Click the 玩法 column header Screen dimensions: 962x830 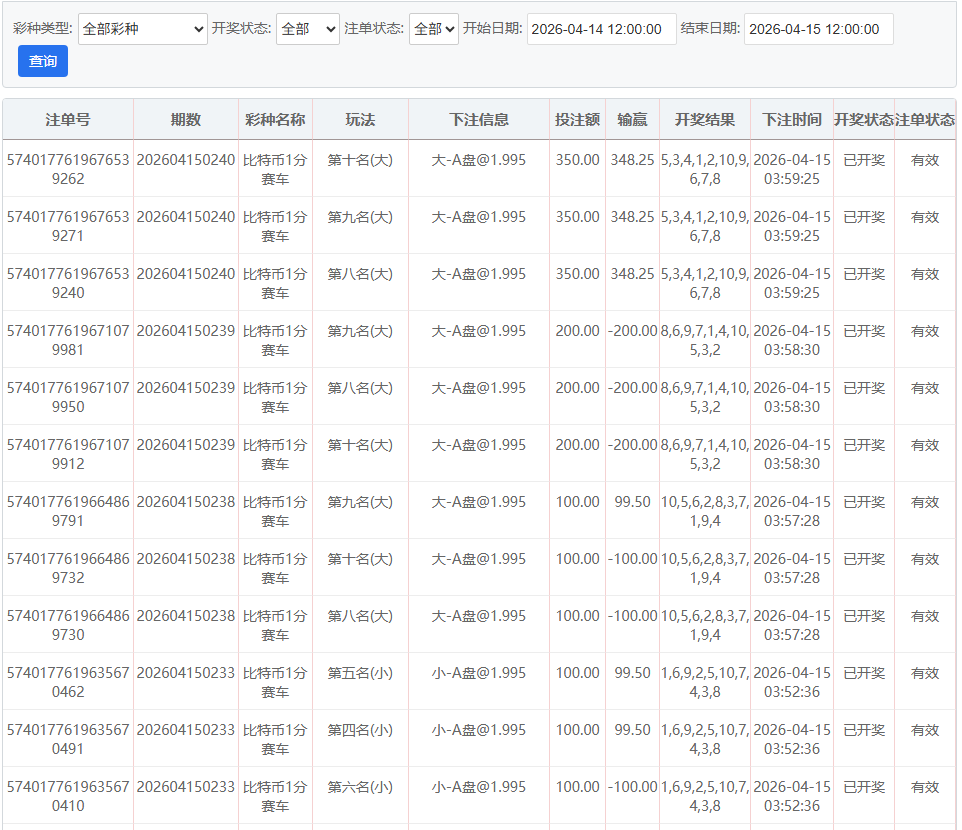click(360, 119)
